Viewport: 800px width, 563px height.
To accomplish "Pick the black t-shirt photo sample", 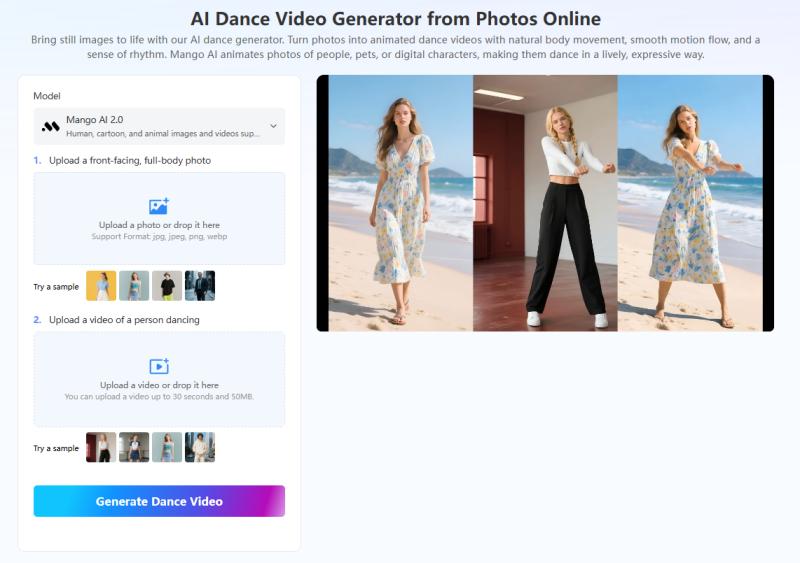I will pos(167,286).
